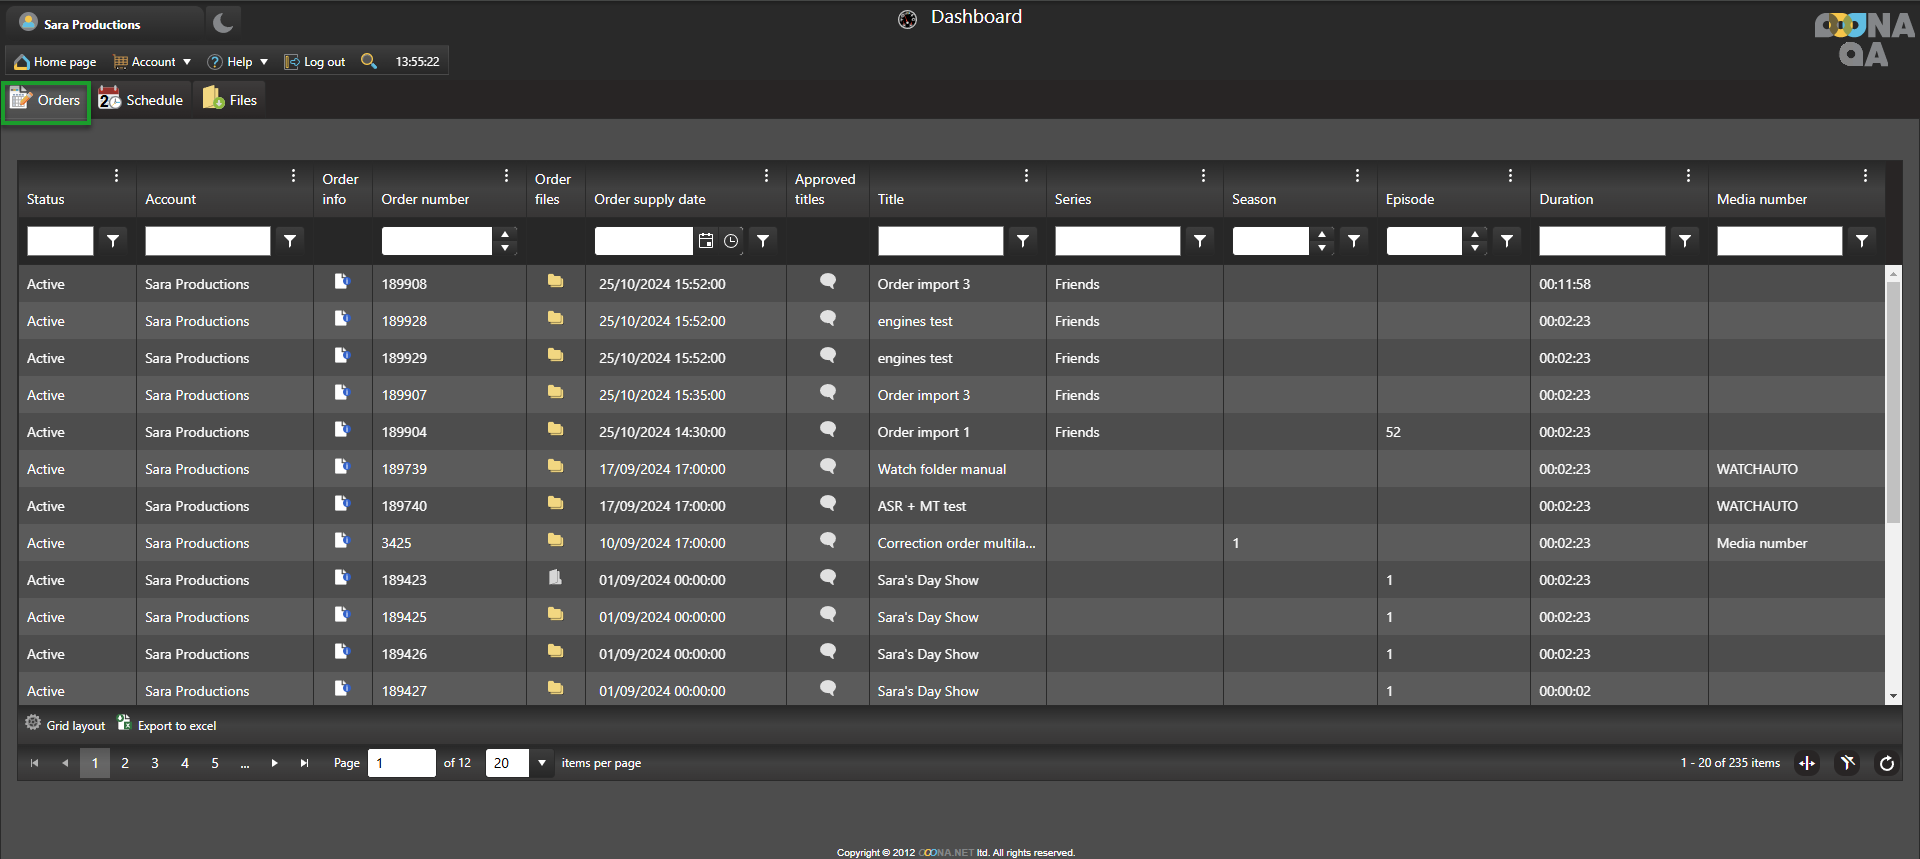Refresh the grid with reload icon
Viewport: 1920px width, 859px height.
coord(1886,764)
